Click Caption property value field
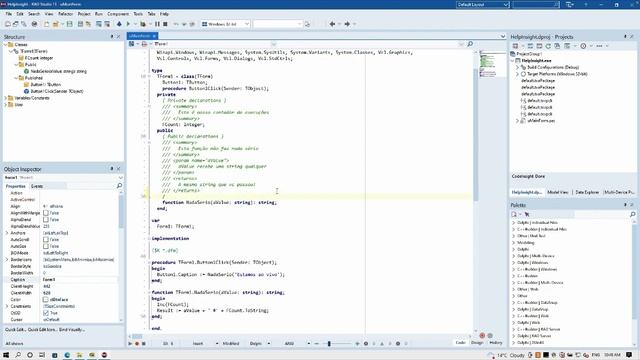Image resolution: width=640 pixels, height=360 pixels. click(80, 280)
